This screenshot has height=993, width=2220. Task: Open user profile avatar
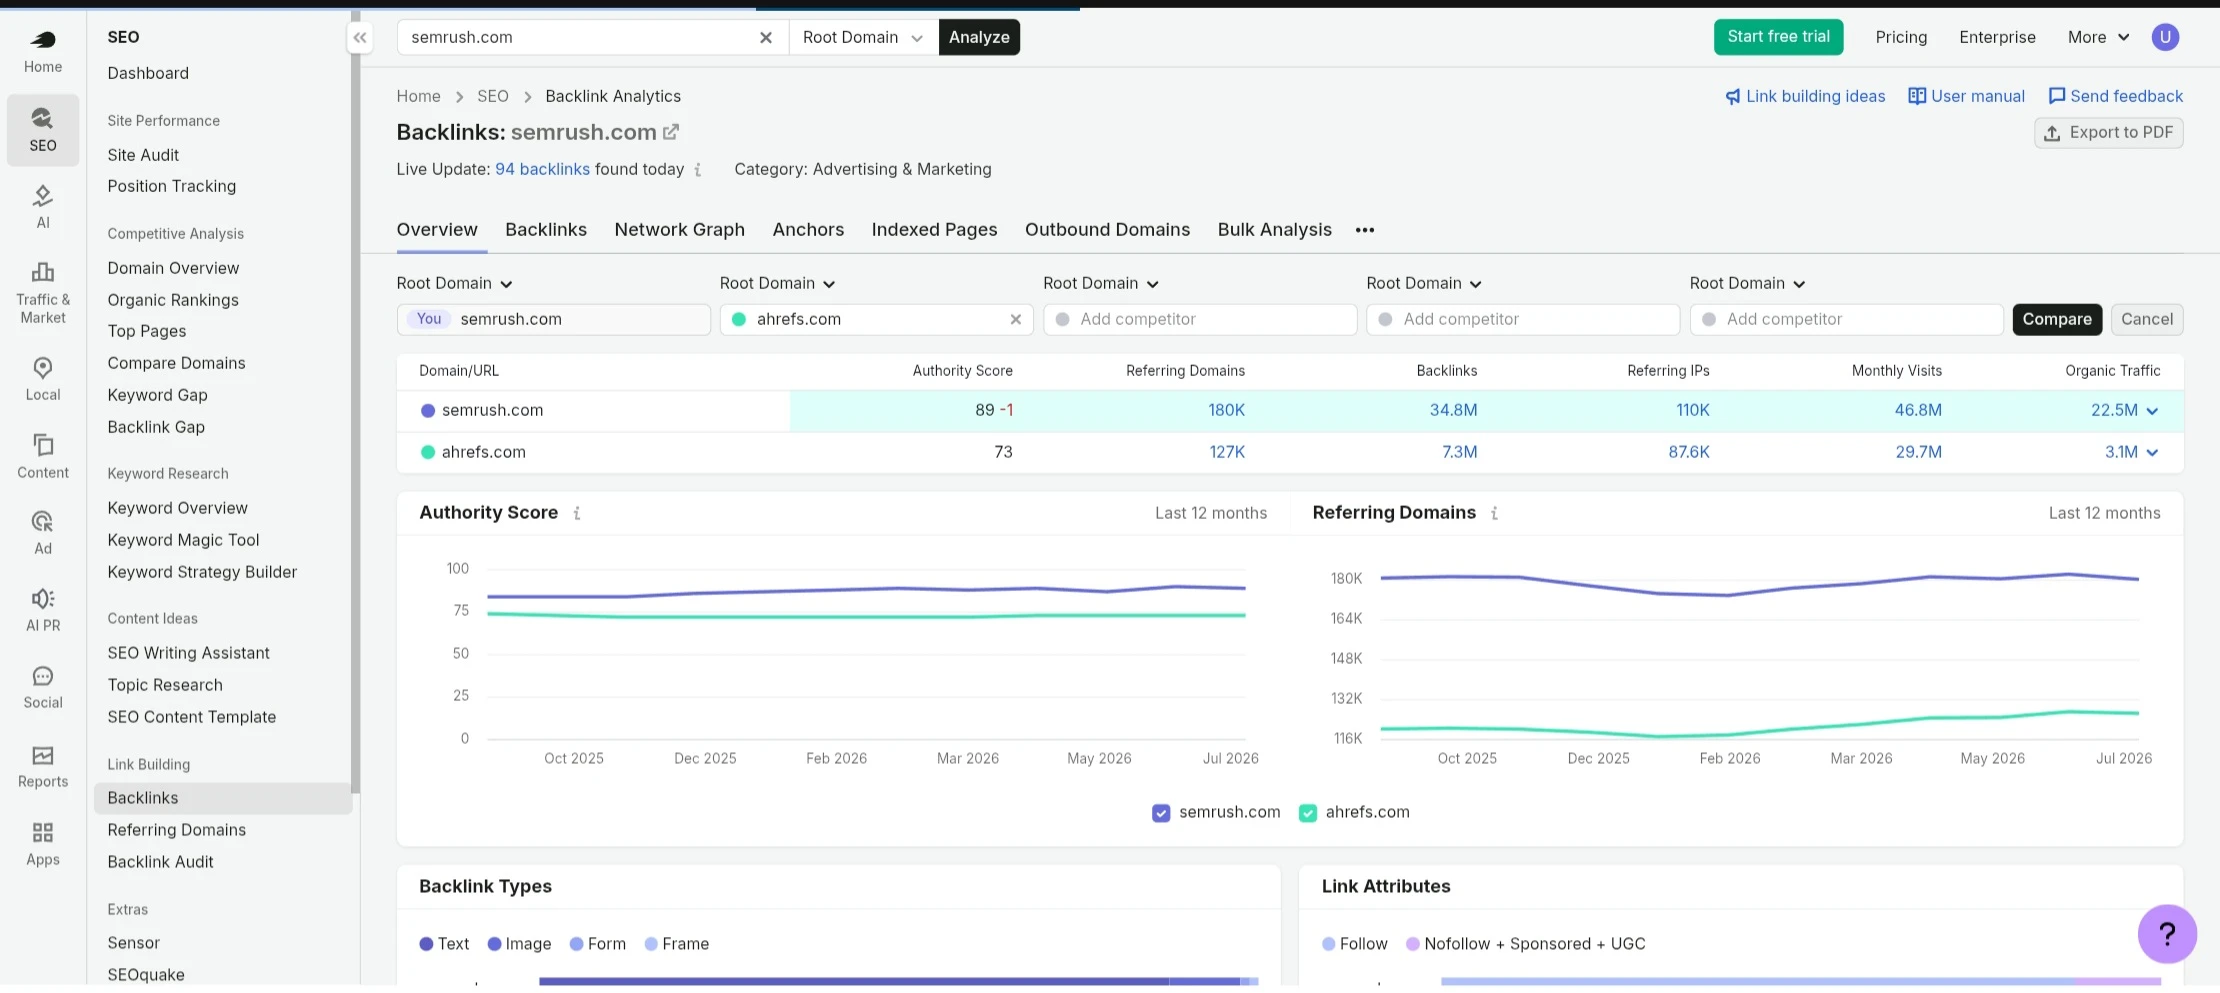(x=2165, y=37)
